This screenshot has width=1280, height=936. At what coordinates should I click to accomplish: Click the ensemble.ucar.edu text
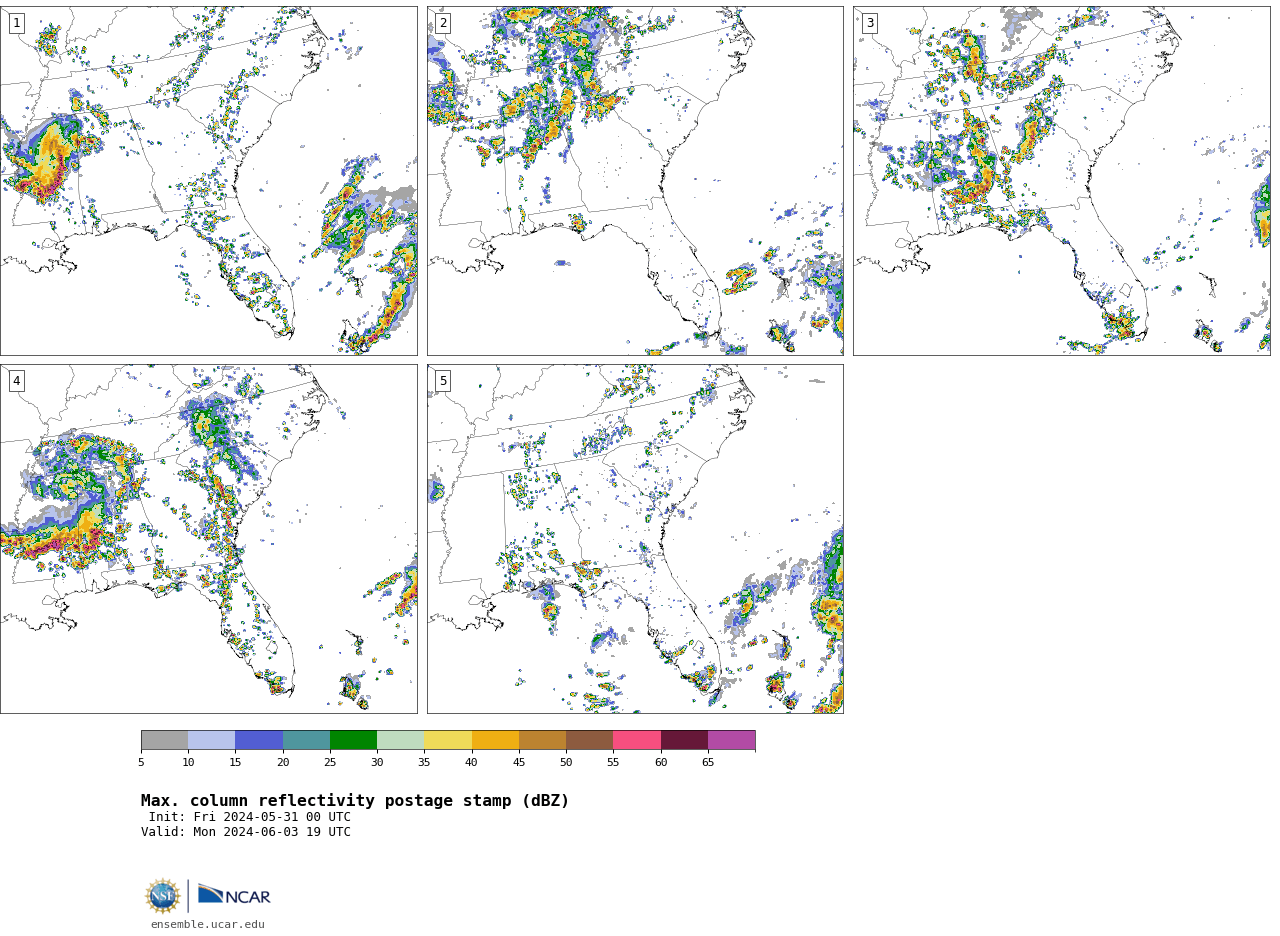point(208,924)
